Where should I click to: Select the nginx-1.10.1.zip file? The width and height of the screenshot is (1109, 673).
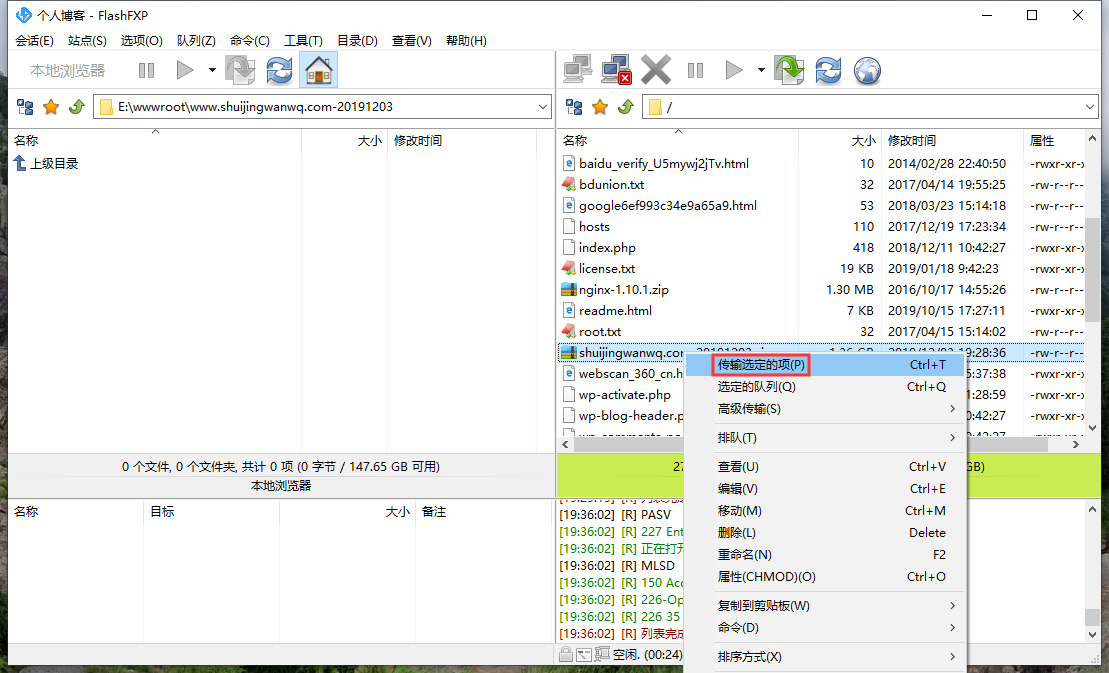click(623, 290)
